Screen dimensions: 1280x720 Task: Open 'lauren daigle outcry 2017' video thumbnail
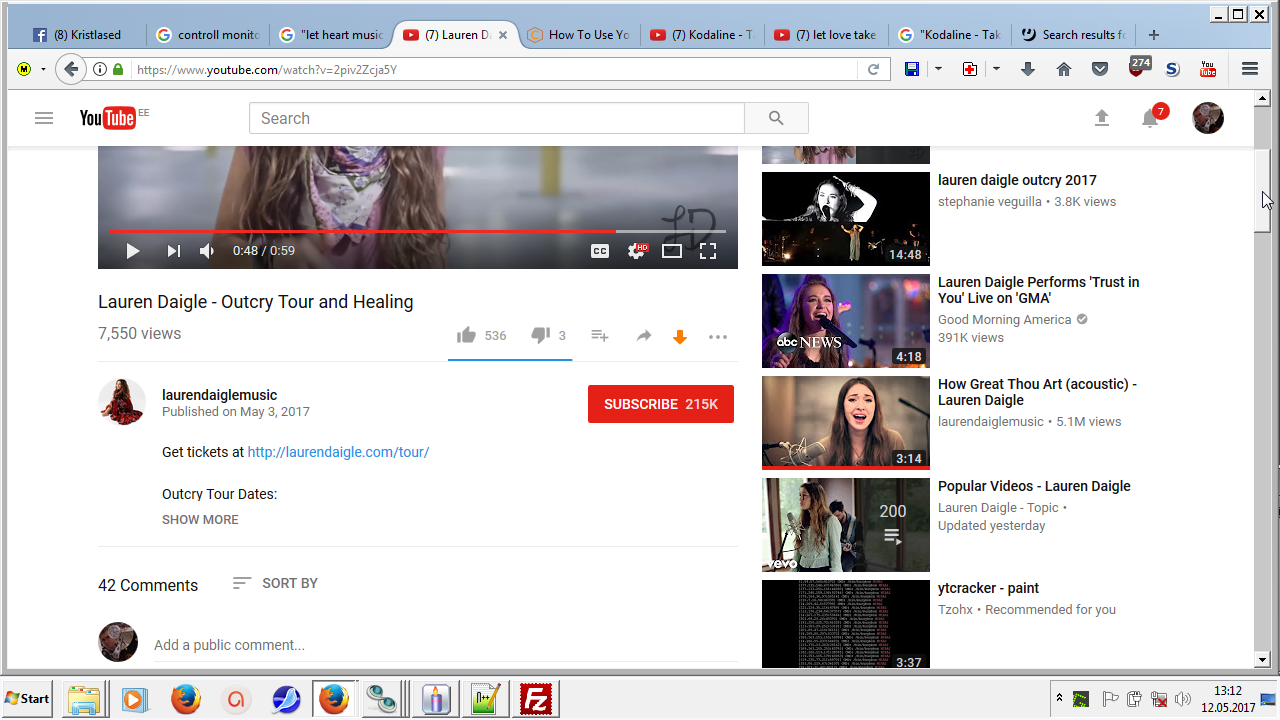click(846, 219)
